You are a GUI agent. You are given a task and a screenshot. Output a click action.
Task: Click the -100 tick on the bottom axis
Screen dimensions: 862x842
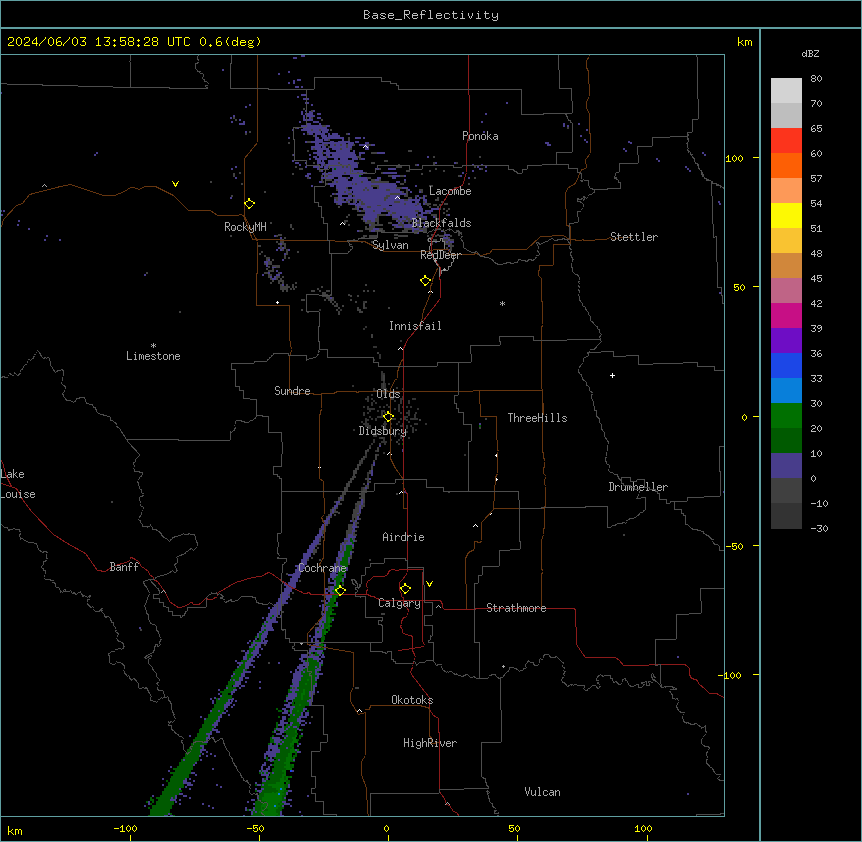125,828
